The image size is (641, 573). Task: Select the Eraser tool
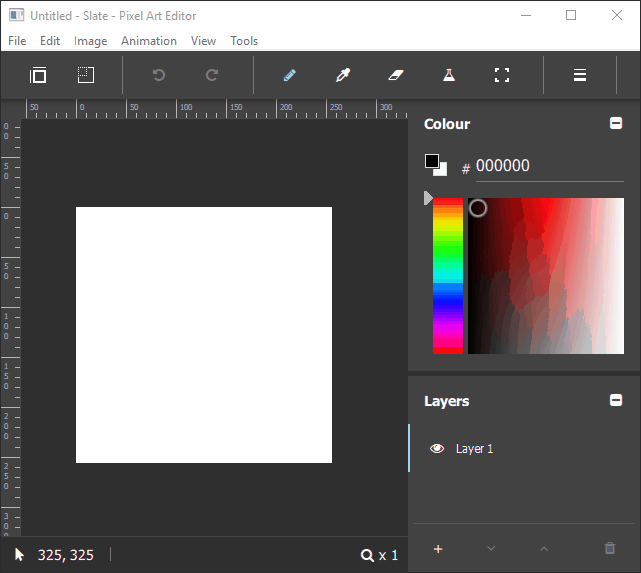pos(395,75)
